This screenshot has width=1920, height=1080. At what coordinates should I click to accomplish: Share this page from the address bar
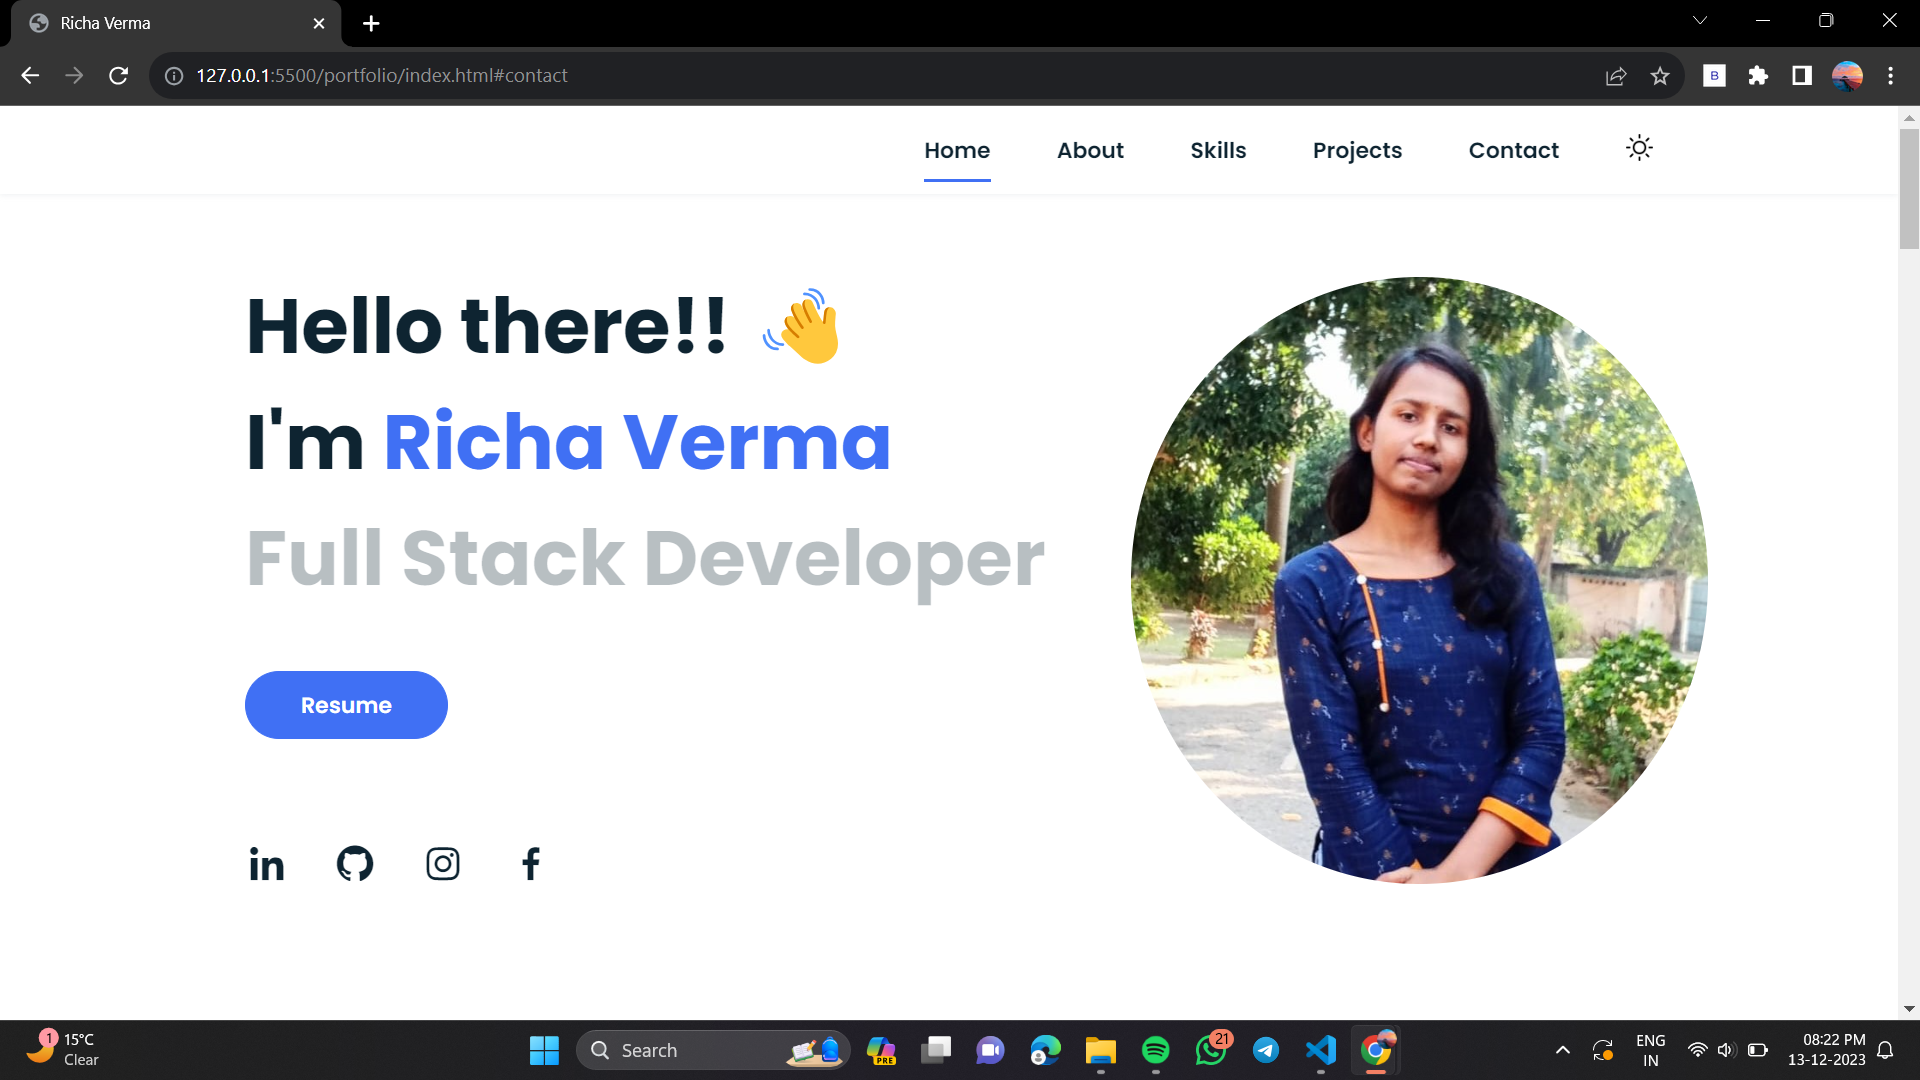1616,76
